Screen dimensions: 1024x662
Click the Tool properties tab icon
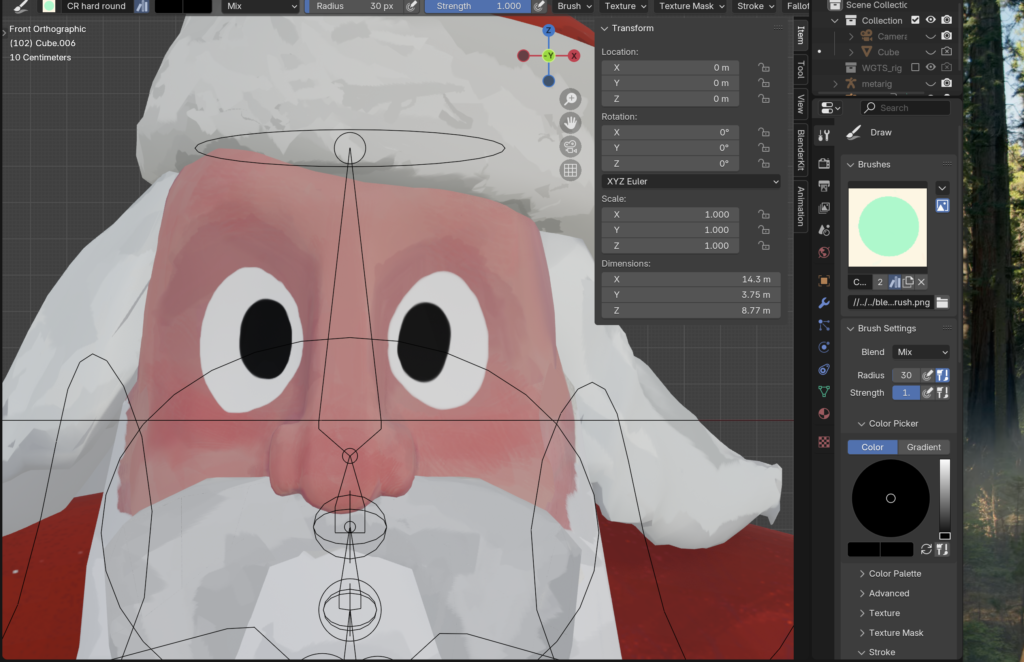click(x=824, y=135)
